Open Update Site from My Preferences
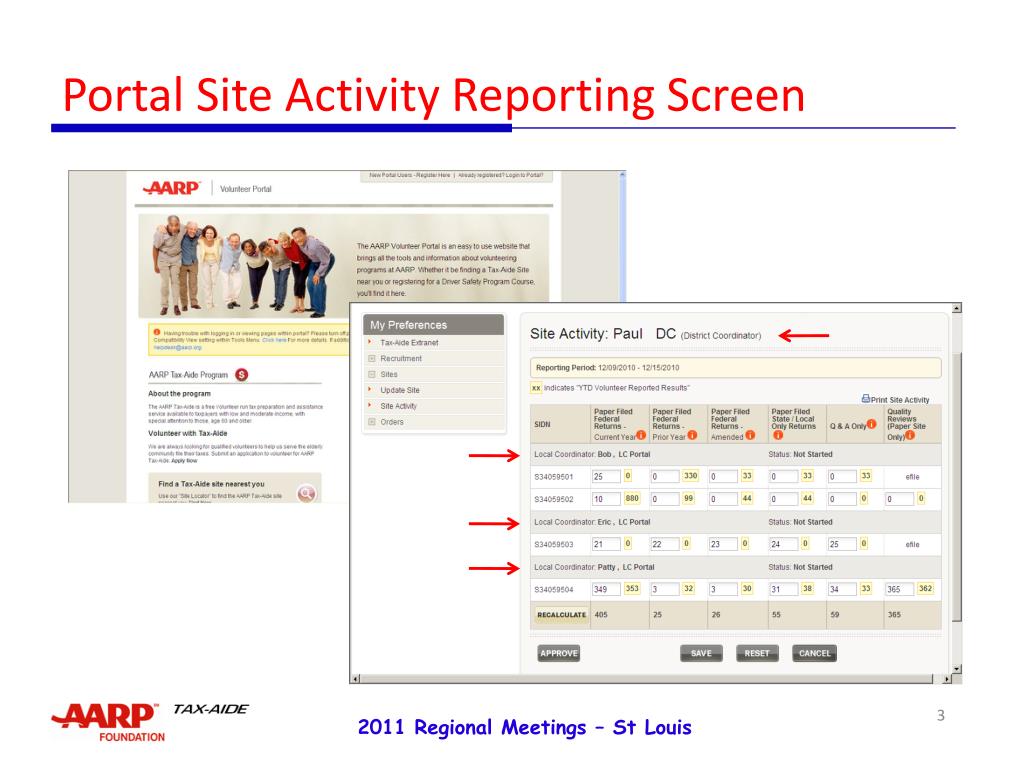Viewport: 1024px width, 768px height. (x=400, y=390)
